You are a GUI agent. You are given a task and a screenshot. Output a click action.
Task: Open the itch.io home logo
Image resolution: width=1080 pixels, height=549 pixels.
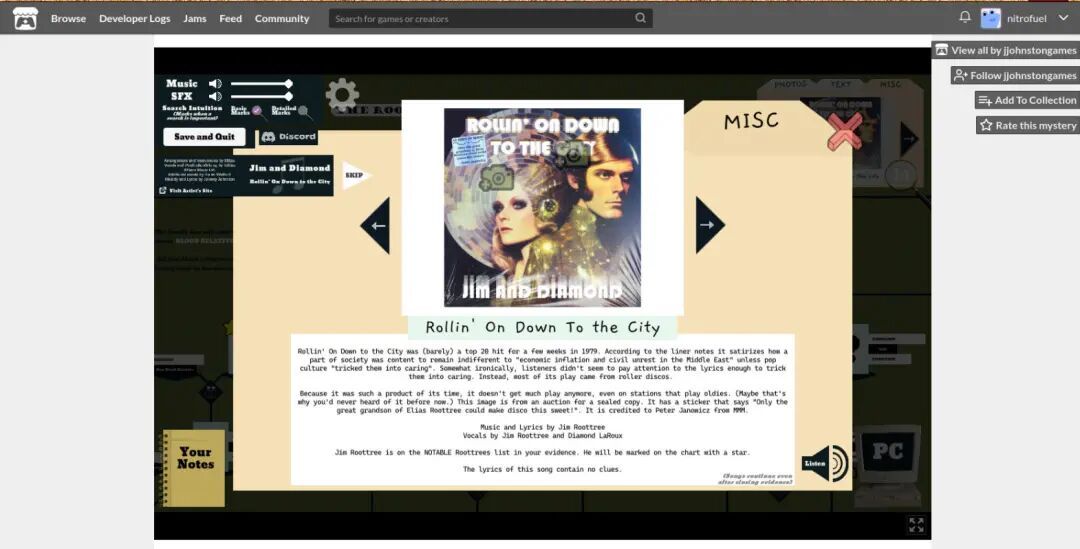click(x=25, y=19)
